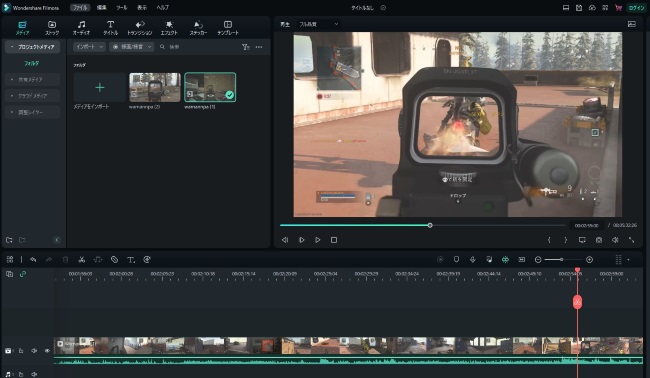Open the ツール (Tools) menu
The image size is (650, 378).
[121, 7]
